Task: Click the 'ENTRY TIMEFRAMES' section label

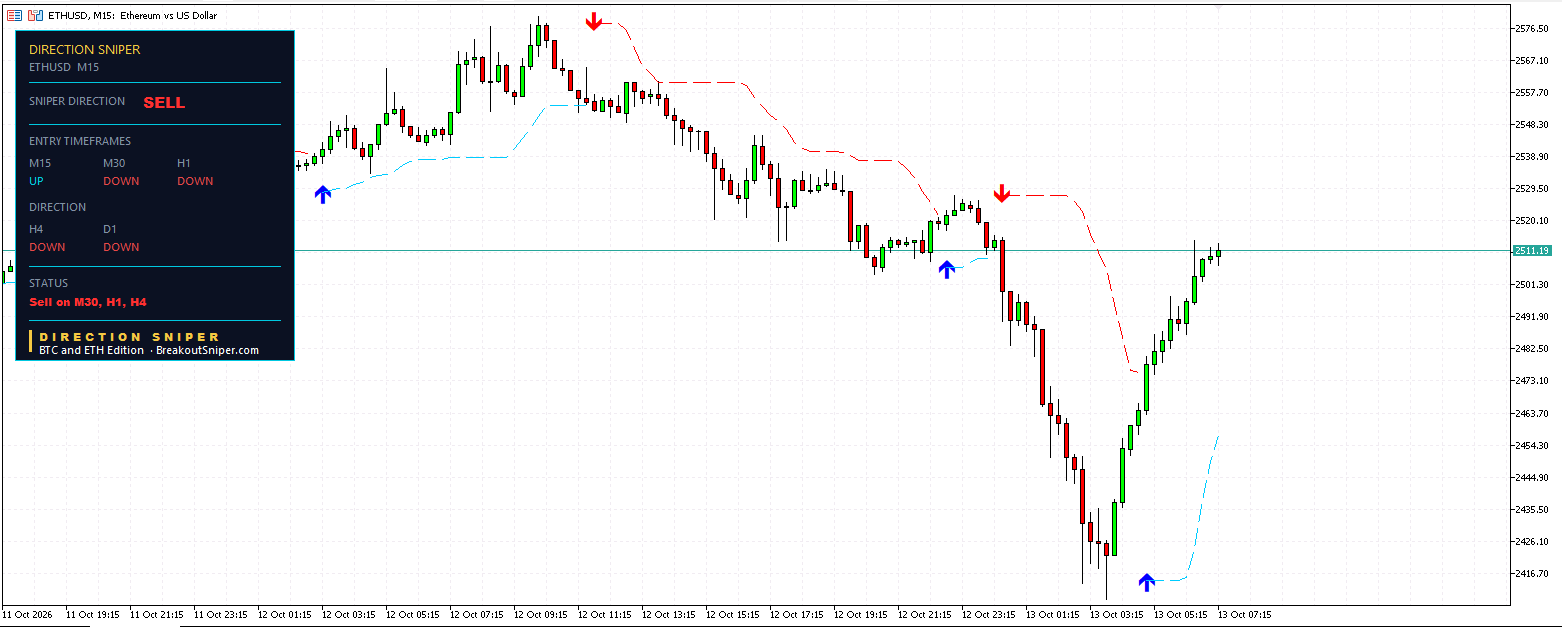Action: coord(80,141)
